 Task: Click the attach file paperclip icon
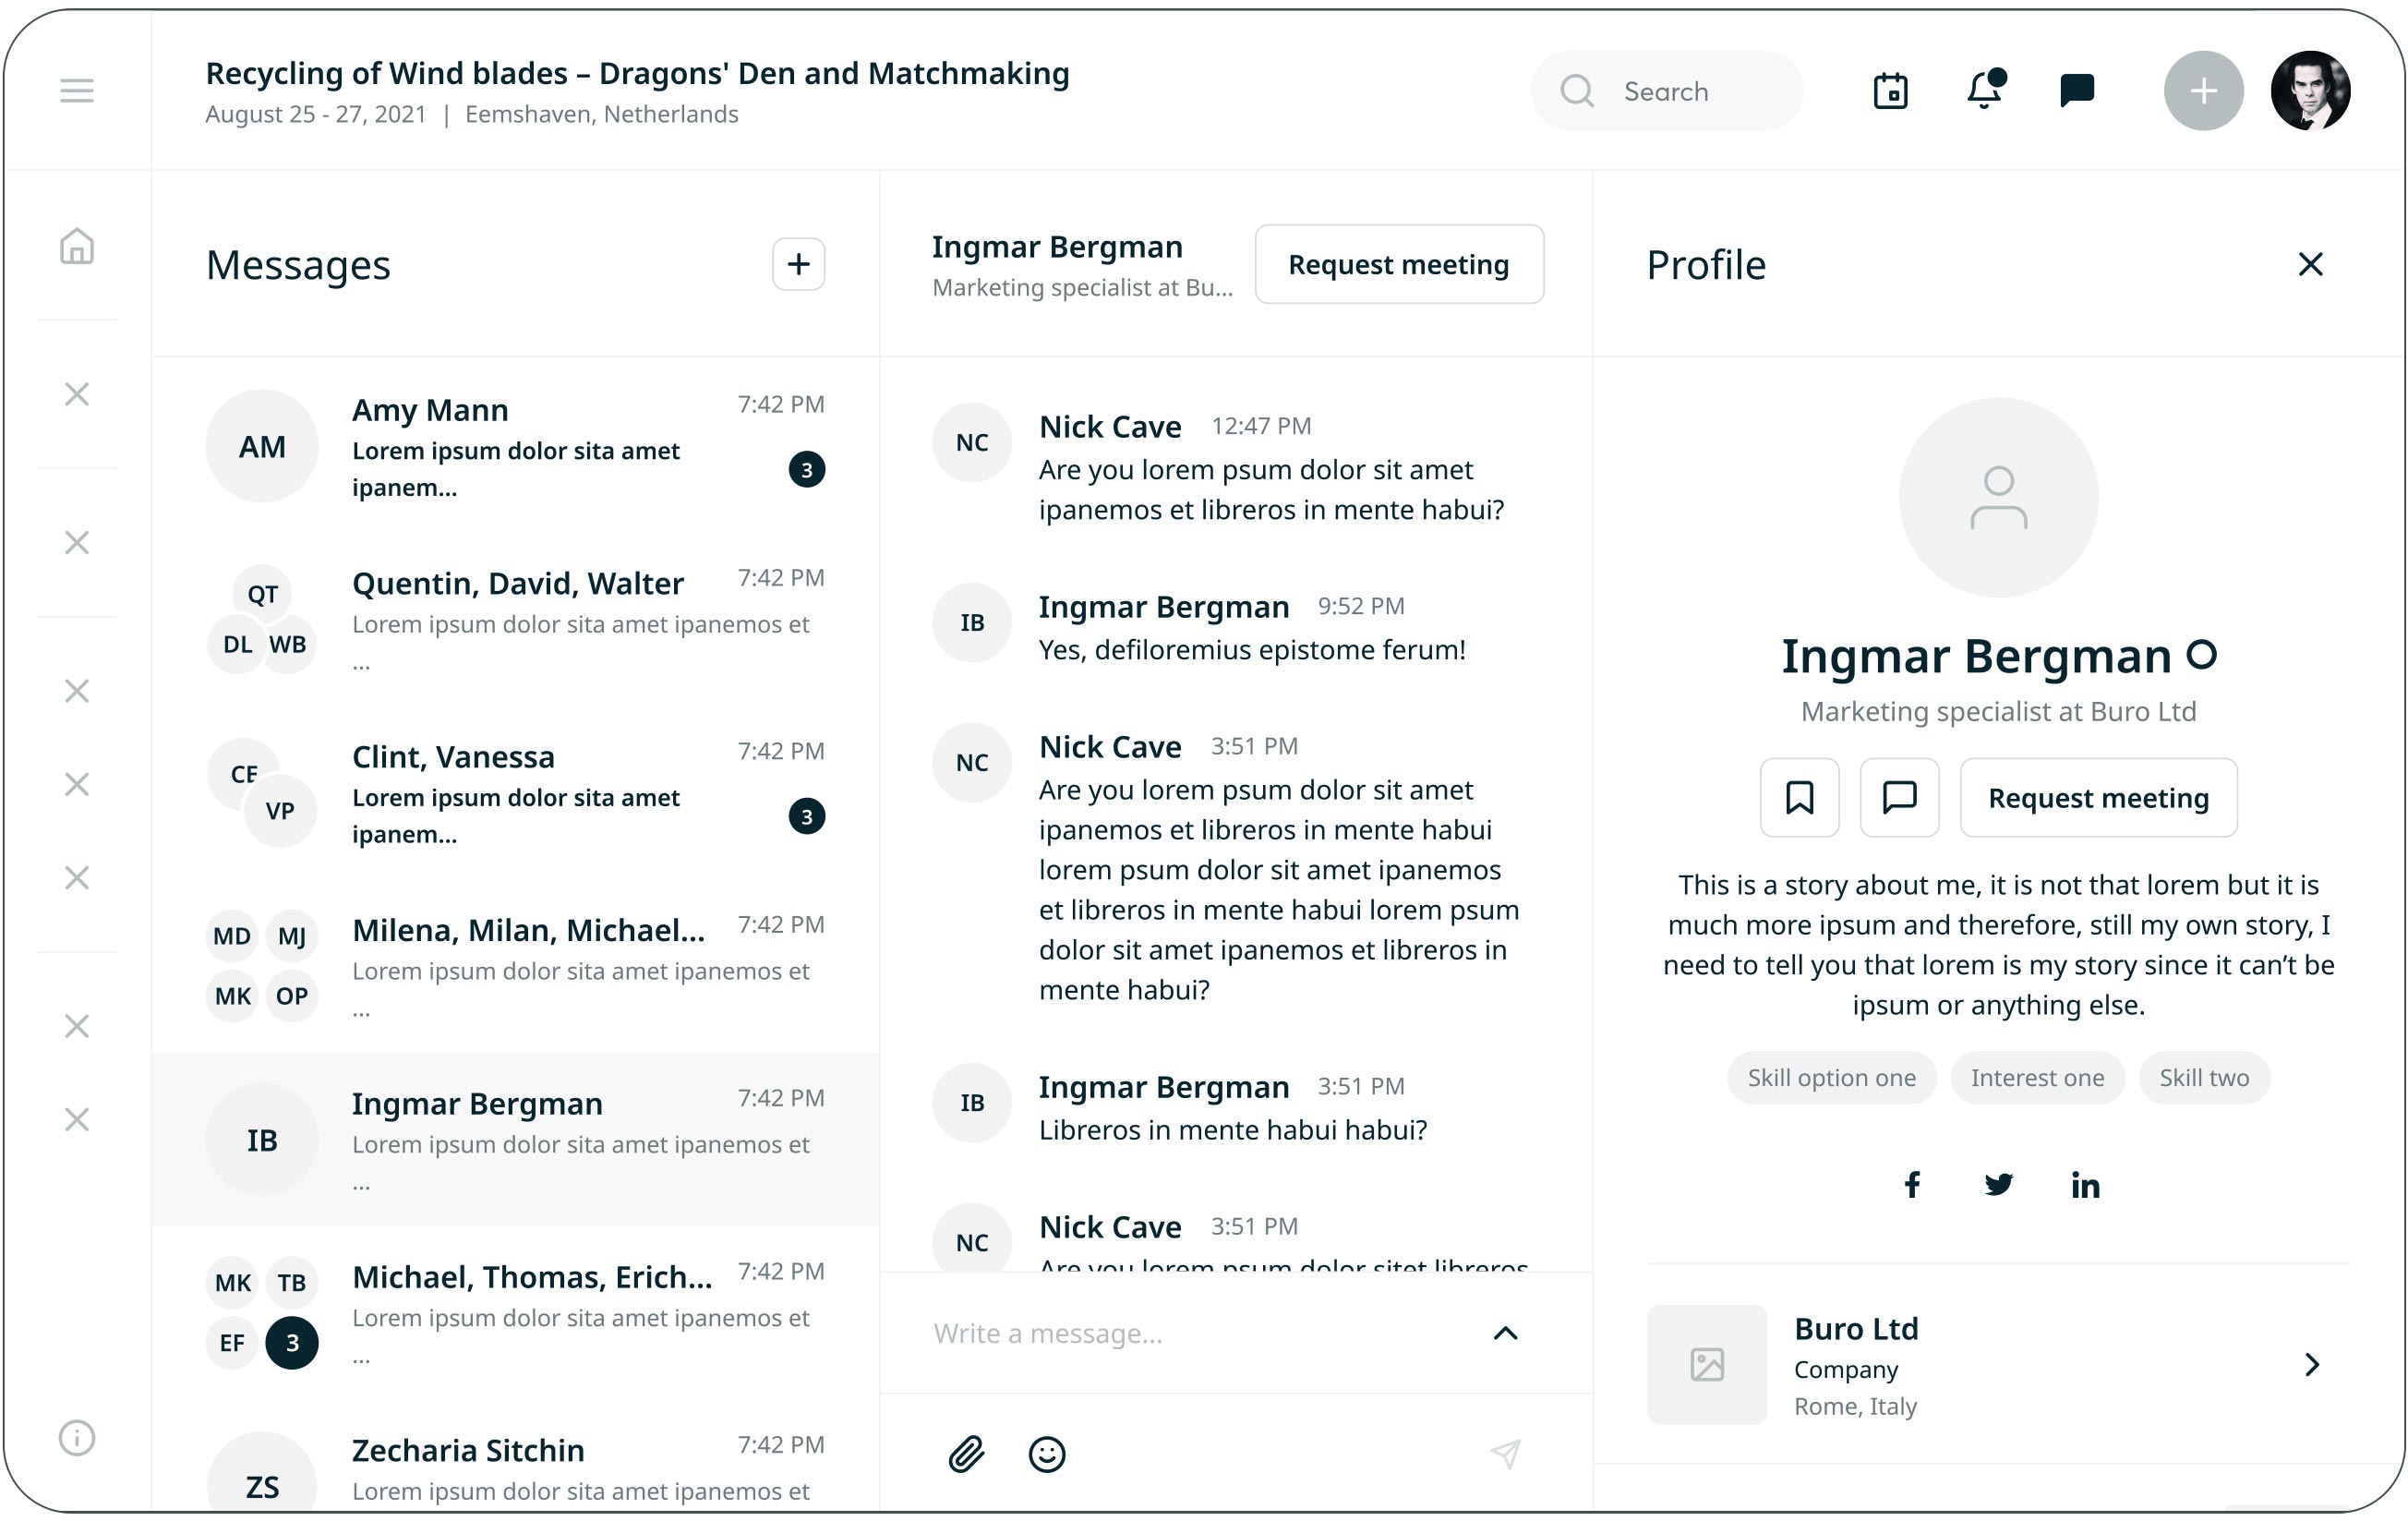[x=966, y=1453]
